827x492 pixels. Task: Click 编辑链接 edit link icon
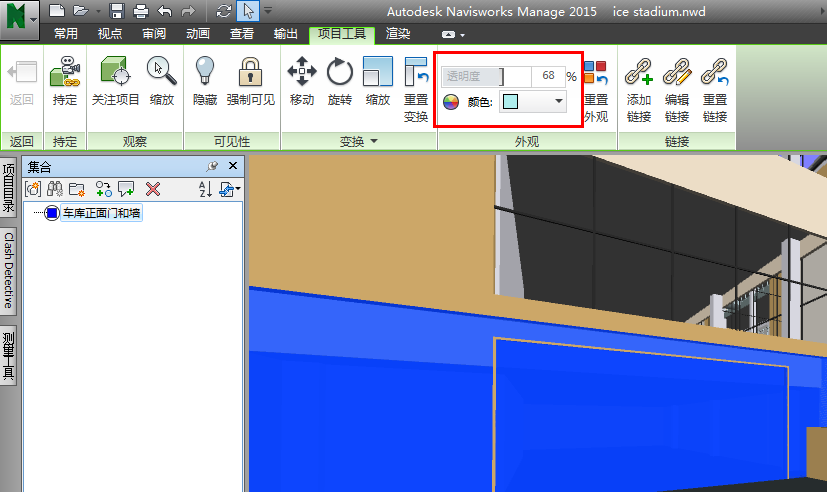point(677,72)
